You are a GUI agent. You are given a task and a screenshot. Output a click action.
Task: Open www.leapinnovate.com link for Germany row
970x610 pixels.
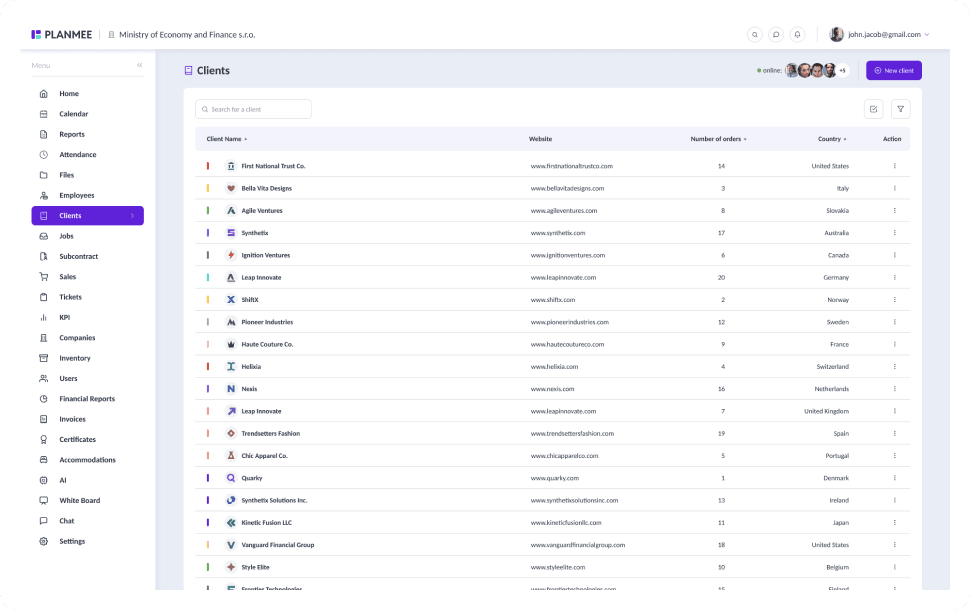tap(564, 277)
